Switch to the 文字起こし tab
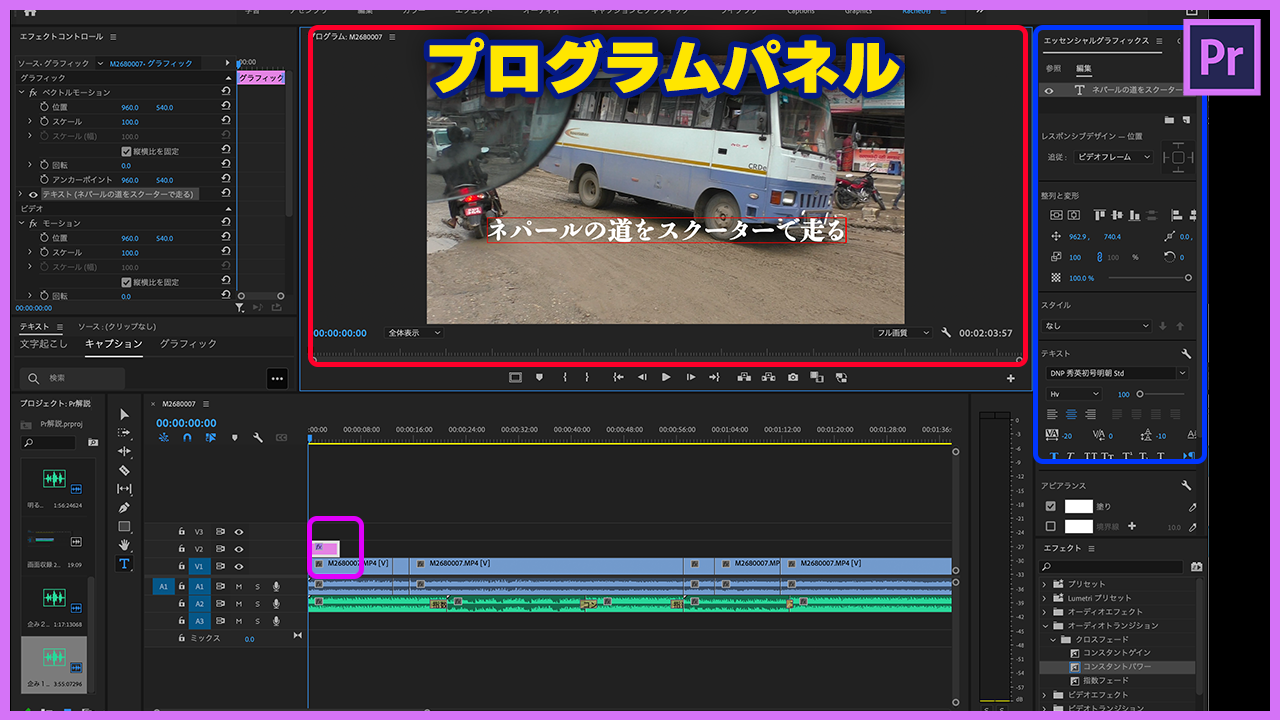This screenshot has width=1280, height=720. coord(44,344)
